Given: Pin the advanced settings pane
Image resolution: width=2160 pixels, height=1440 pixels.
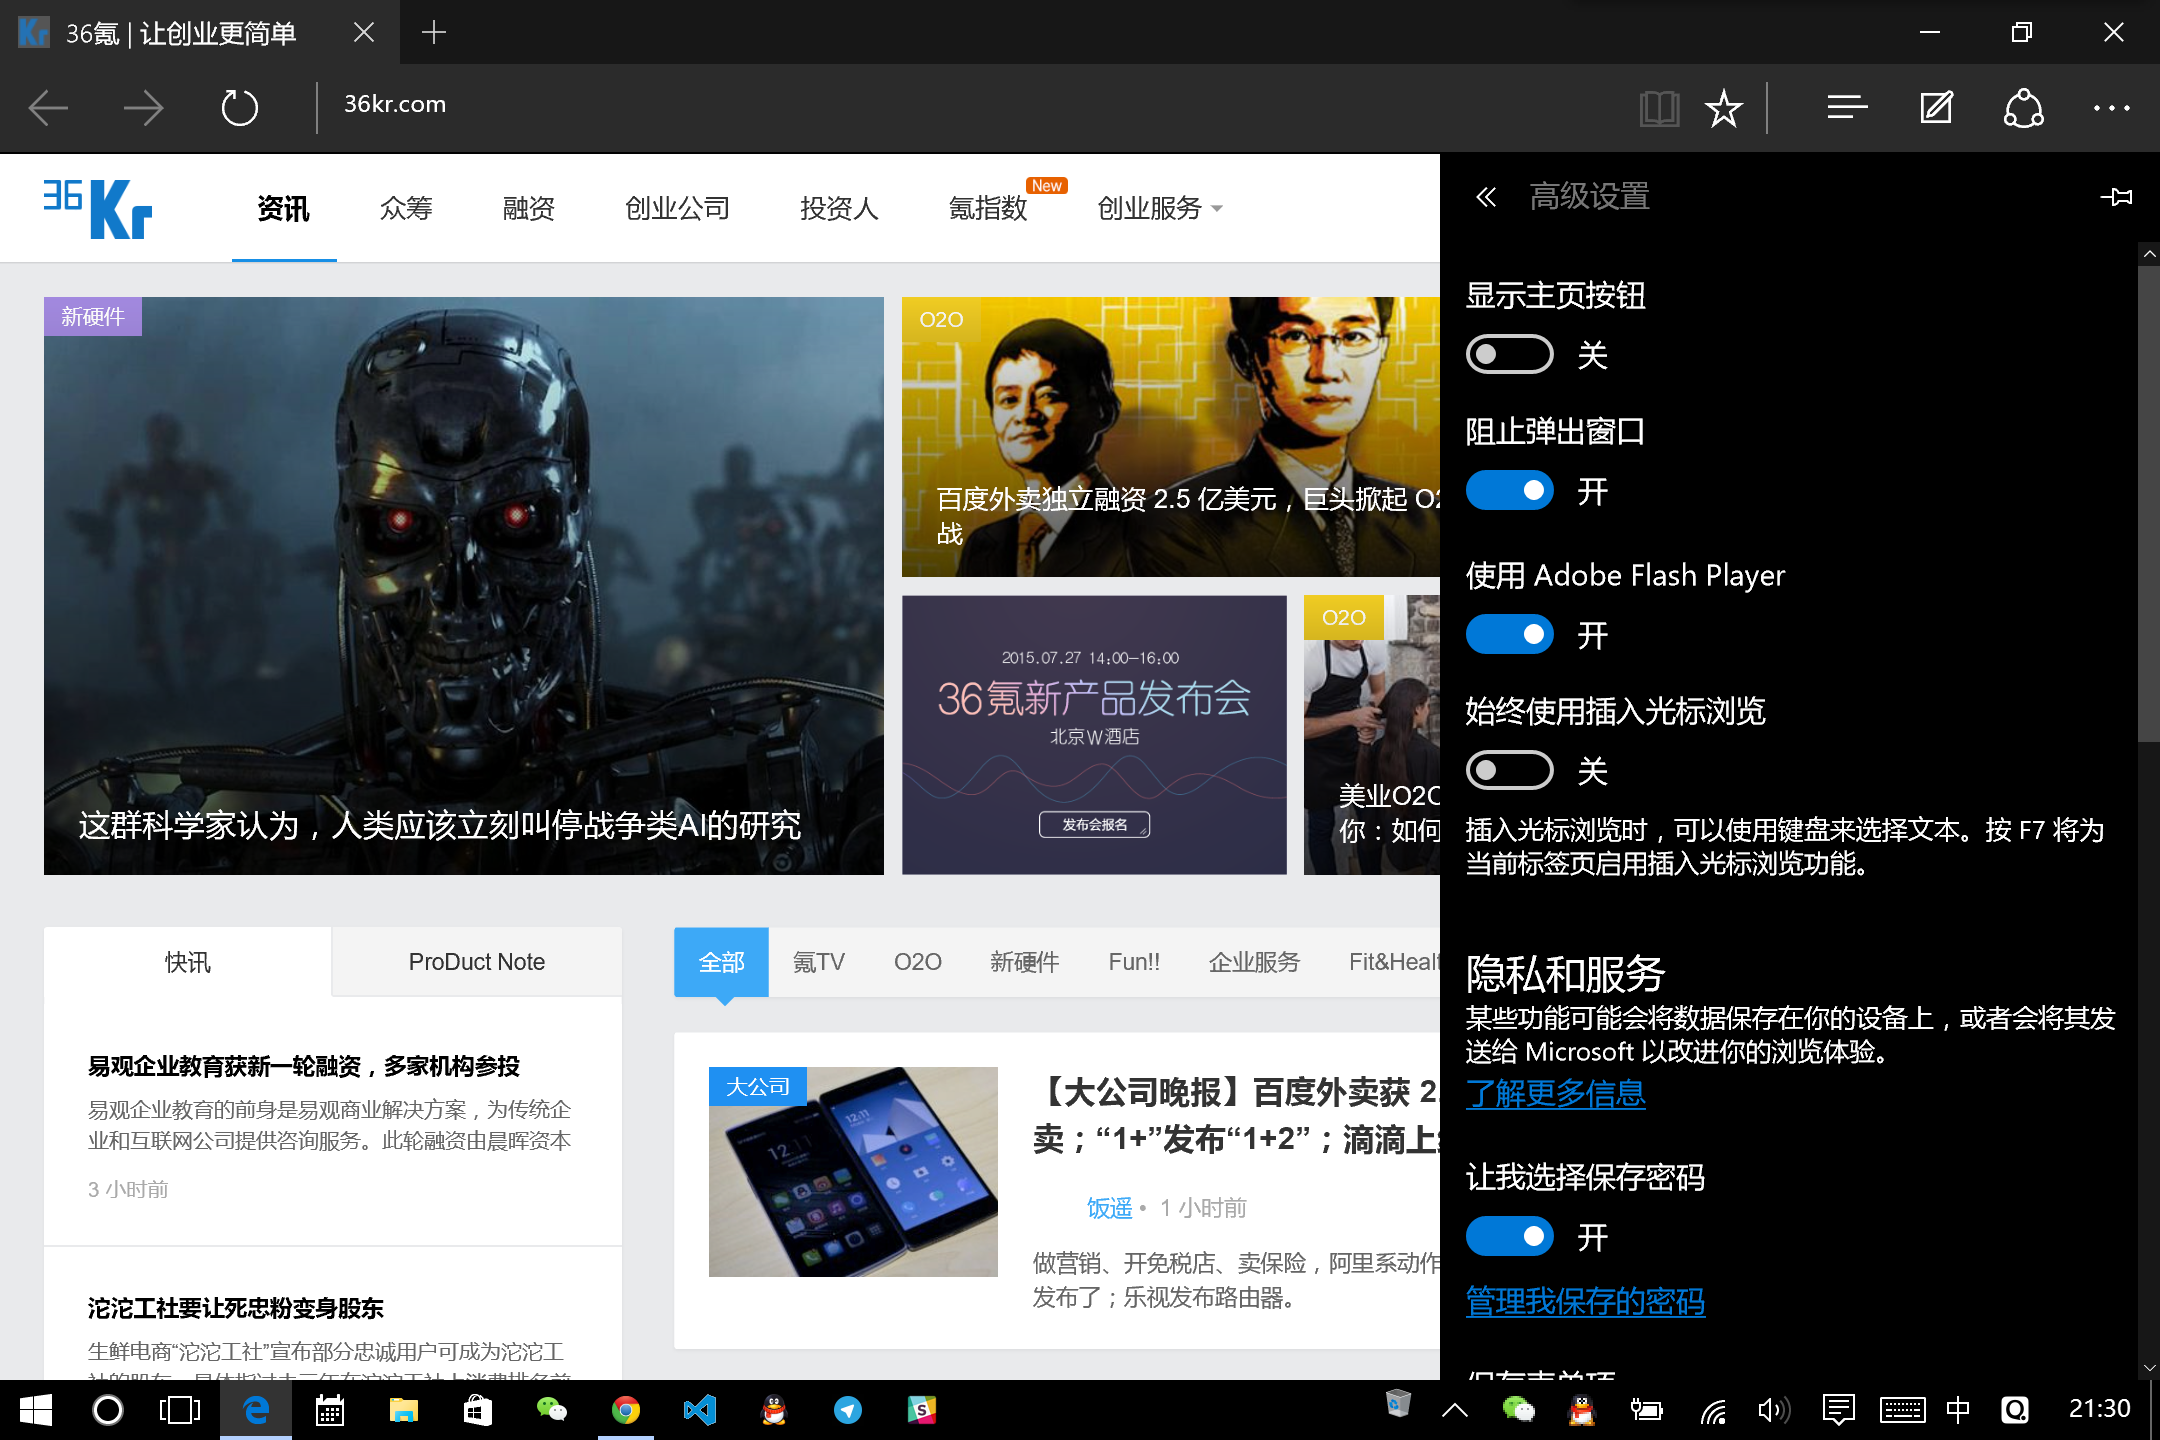Looking at the screenshot, I should coord(2116,197).
